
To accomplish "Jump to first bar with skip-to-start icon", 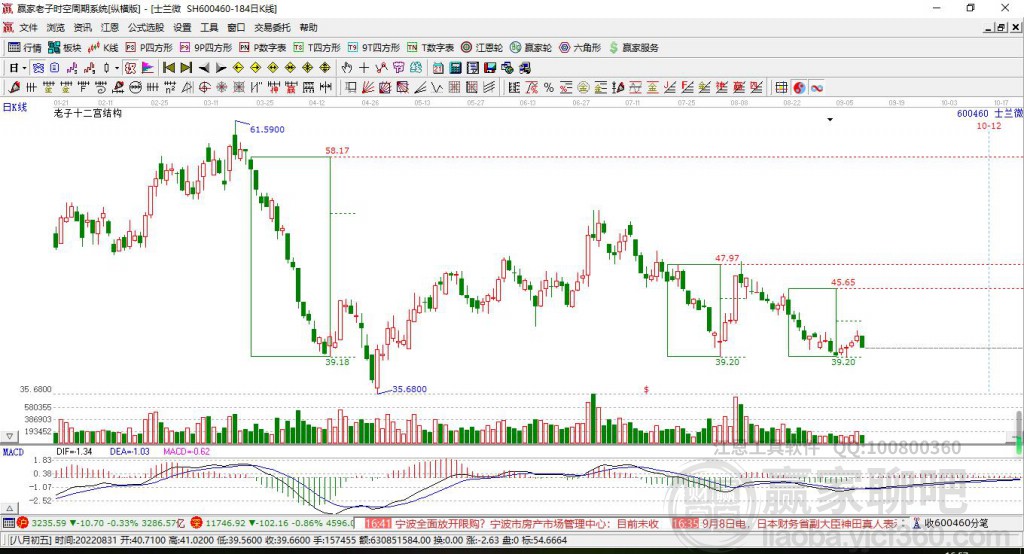I will (168, 68).
